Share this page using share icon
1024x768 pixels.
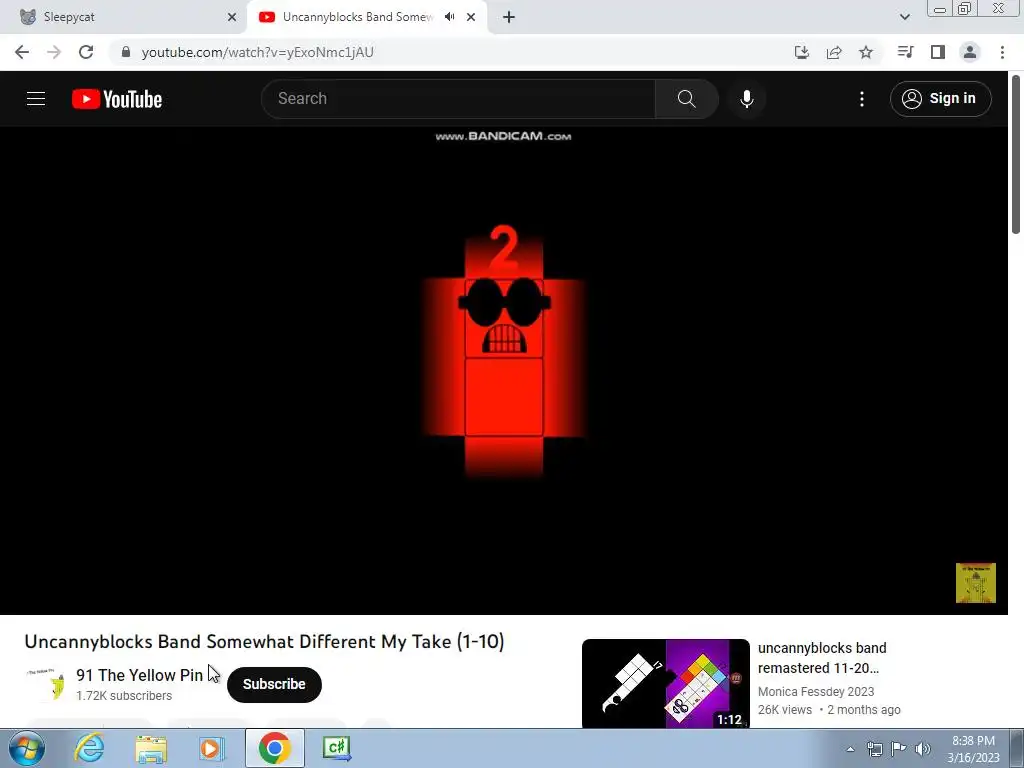coord(834,52)
